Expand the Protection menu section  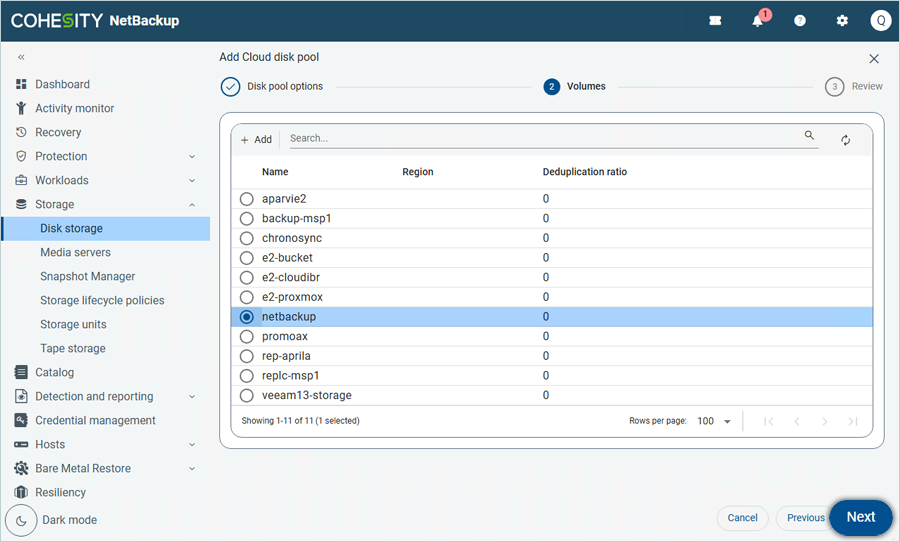coord(192,157)
